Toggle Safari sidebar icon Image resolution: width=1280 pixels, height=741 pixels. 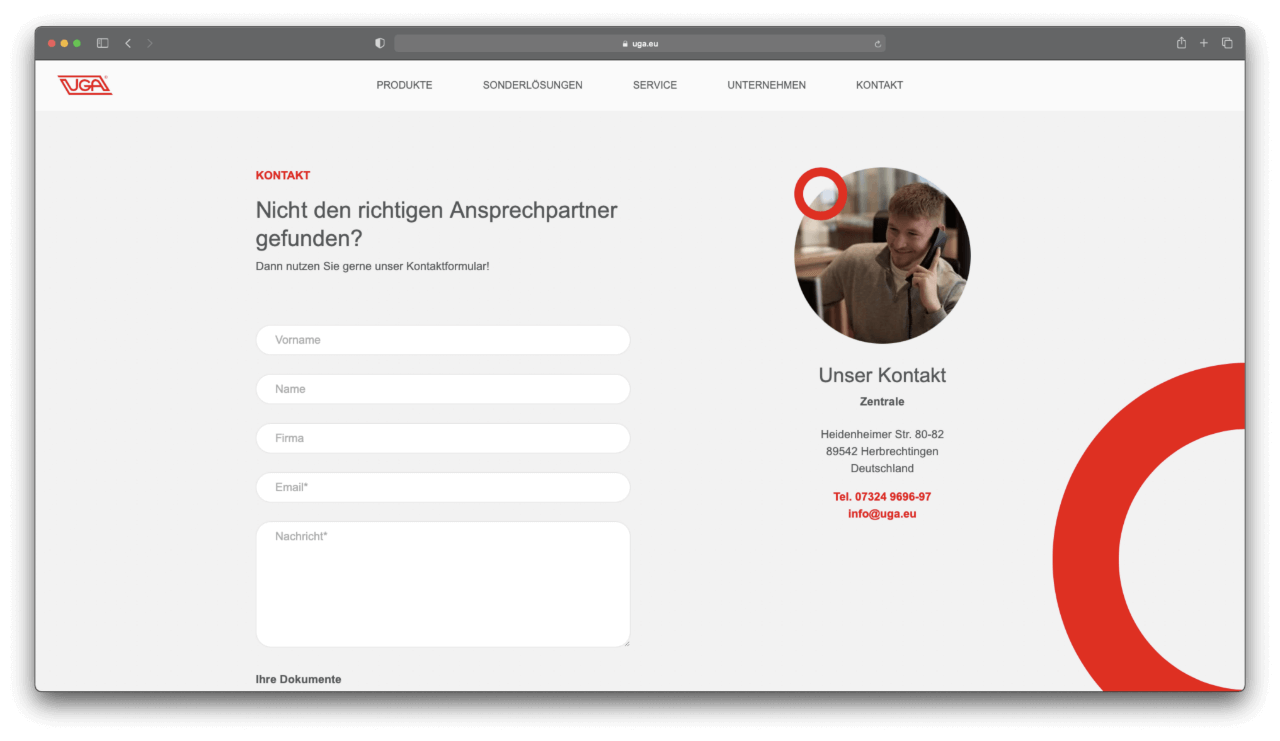tap(102, 43)
